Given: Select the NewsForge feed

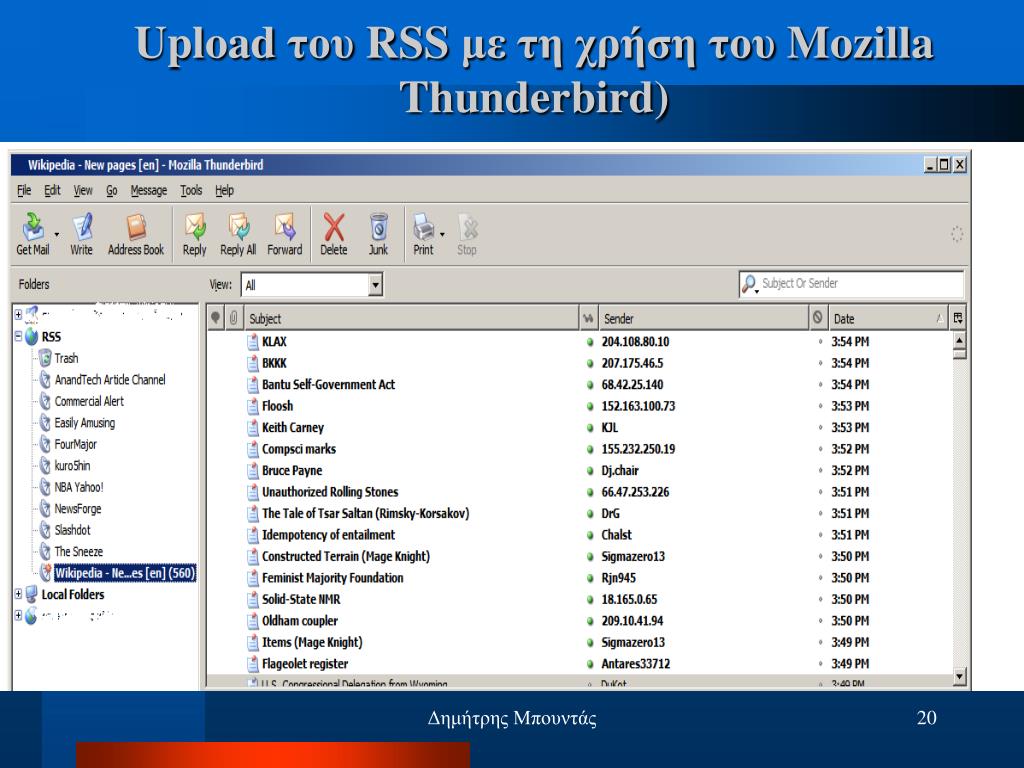Looking at the screenshot, I should click(78, 509).
